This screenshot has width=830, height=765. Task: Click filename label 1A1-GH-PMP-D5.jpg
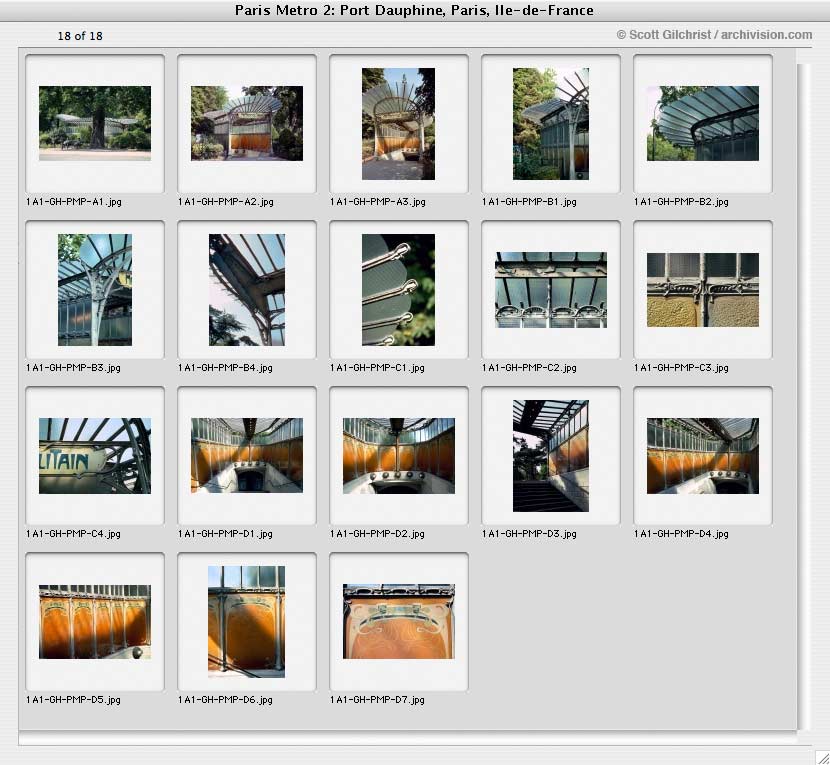coord(74,699)
